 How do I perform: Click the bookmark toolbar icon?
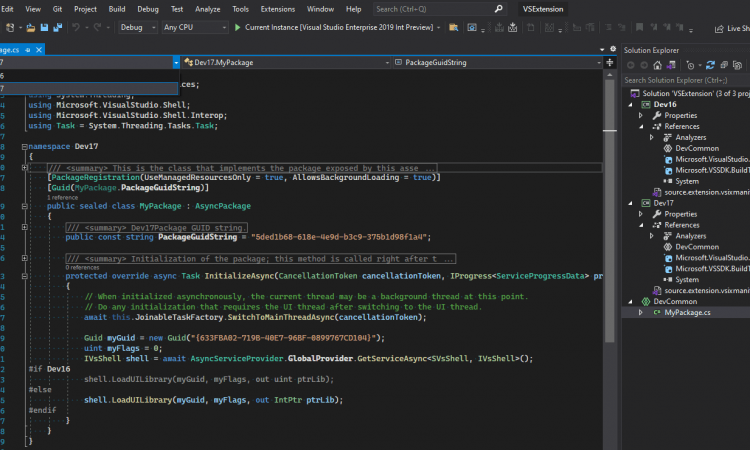pos(639,27)
